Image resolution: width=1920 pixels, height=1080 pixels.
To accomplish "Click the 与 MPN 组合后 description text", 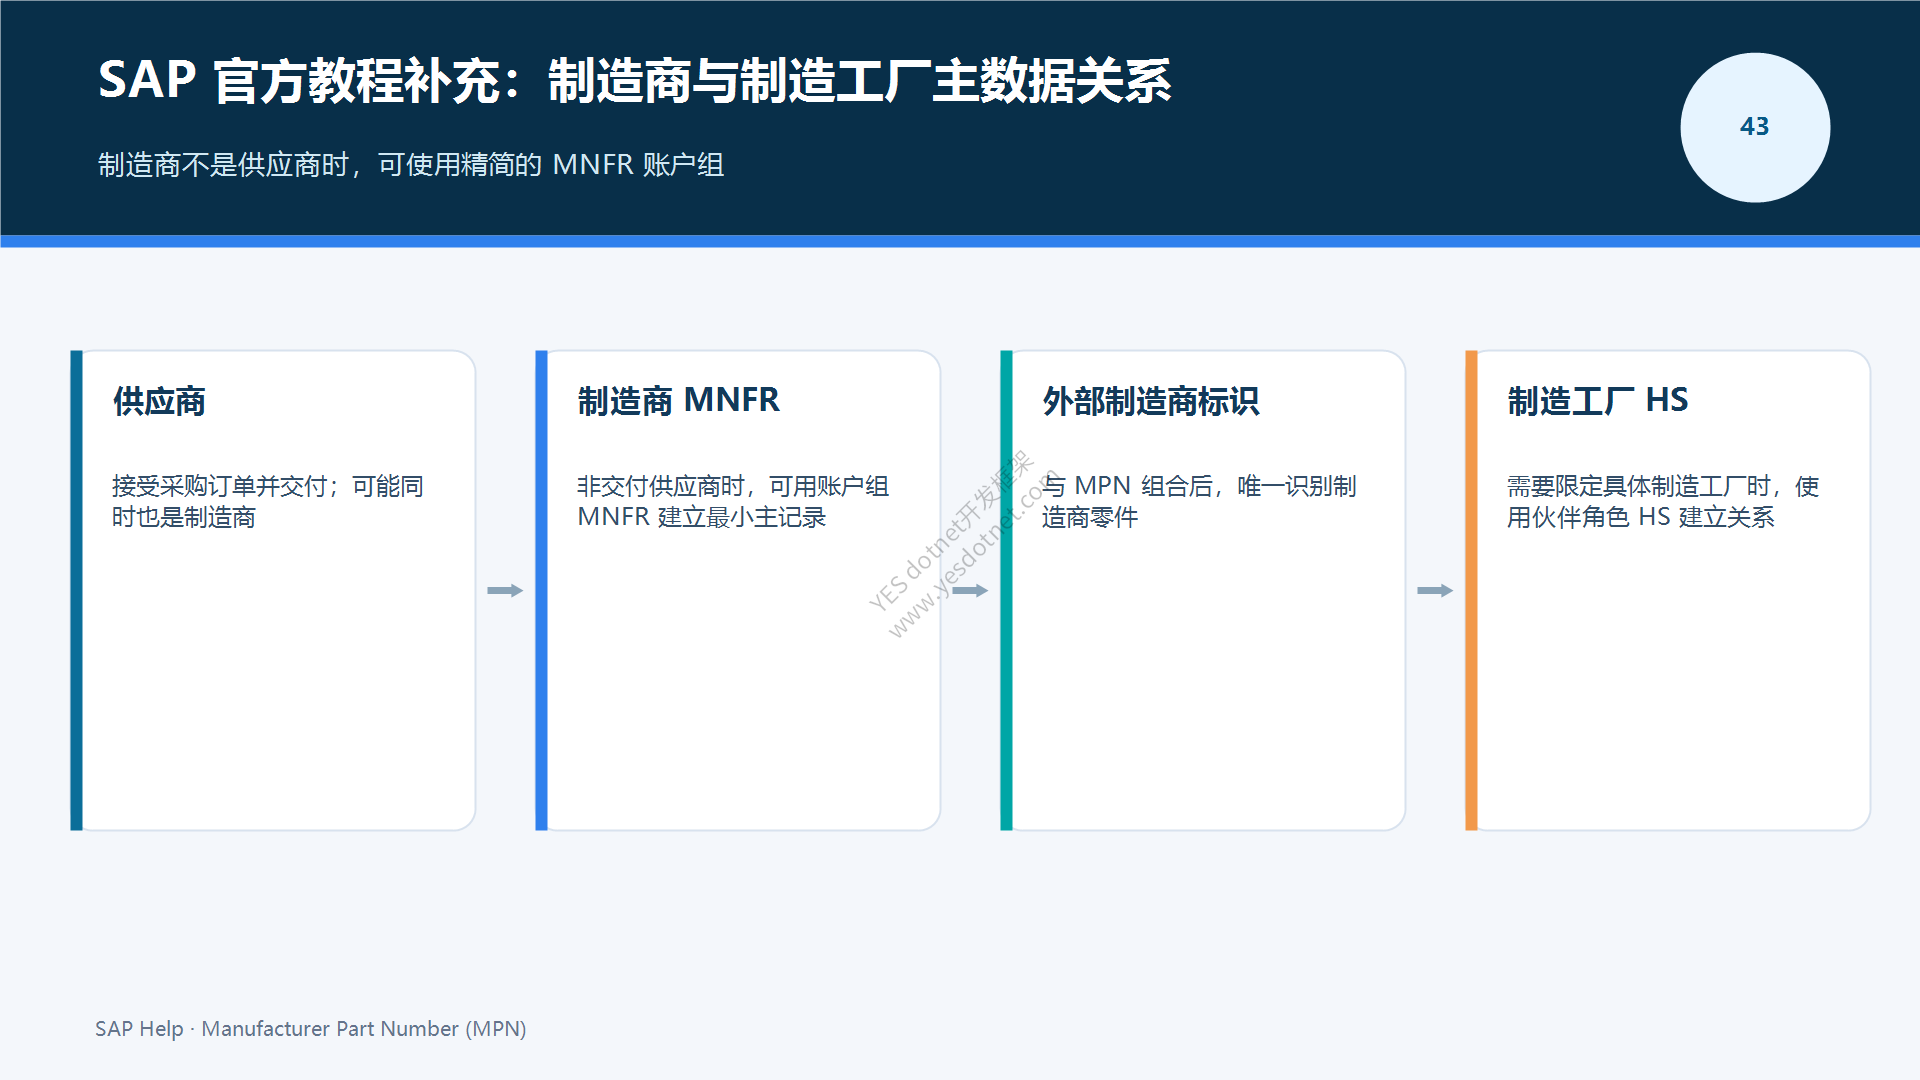I will [1198, 502].
